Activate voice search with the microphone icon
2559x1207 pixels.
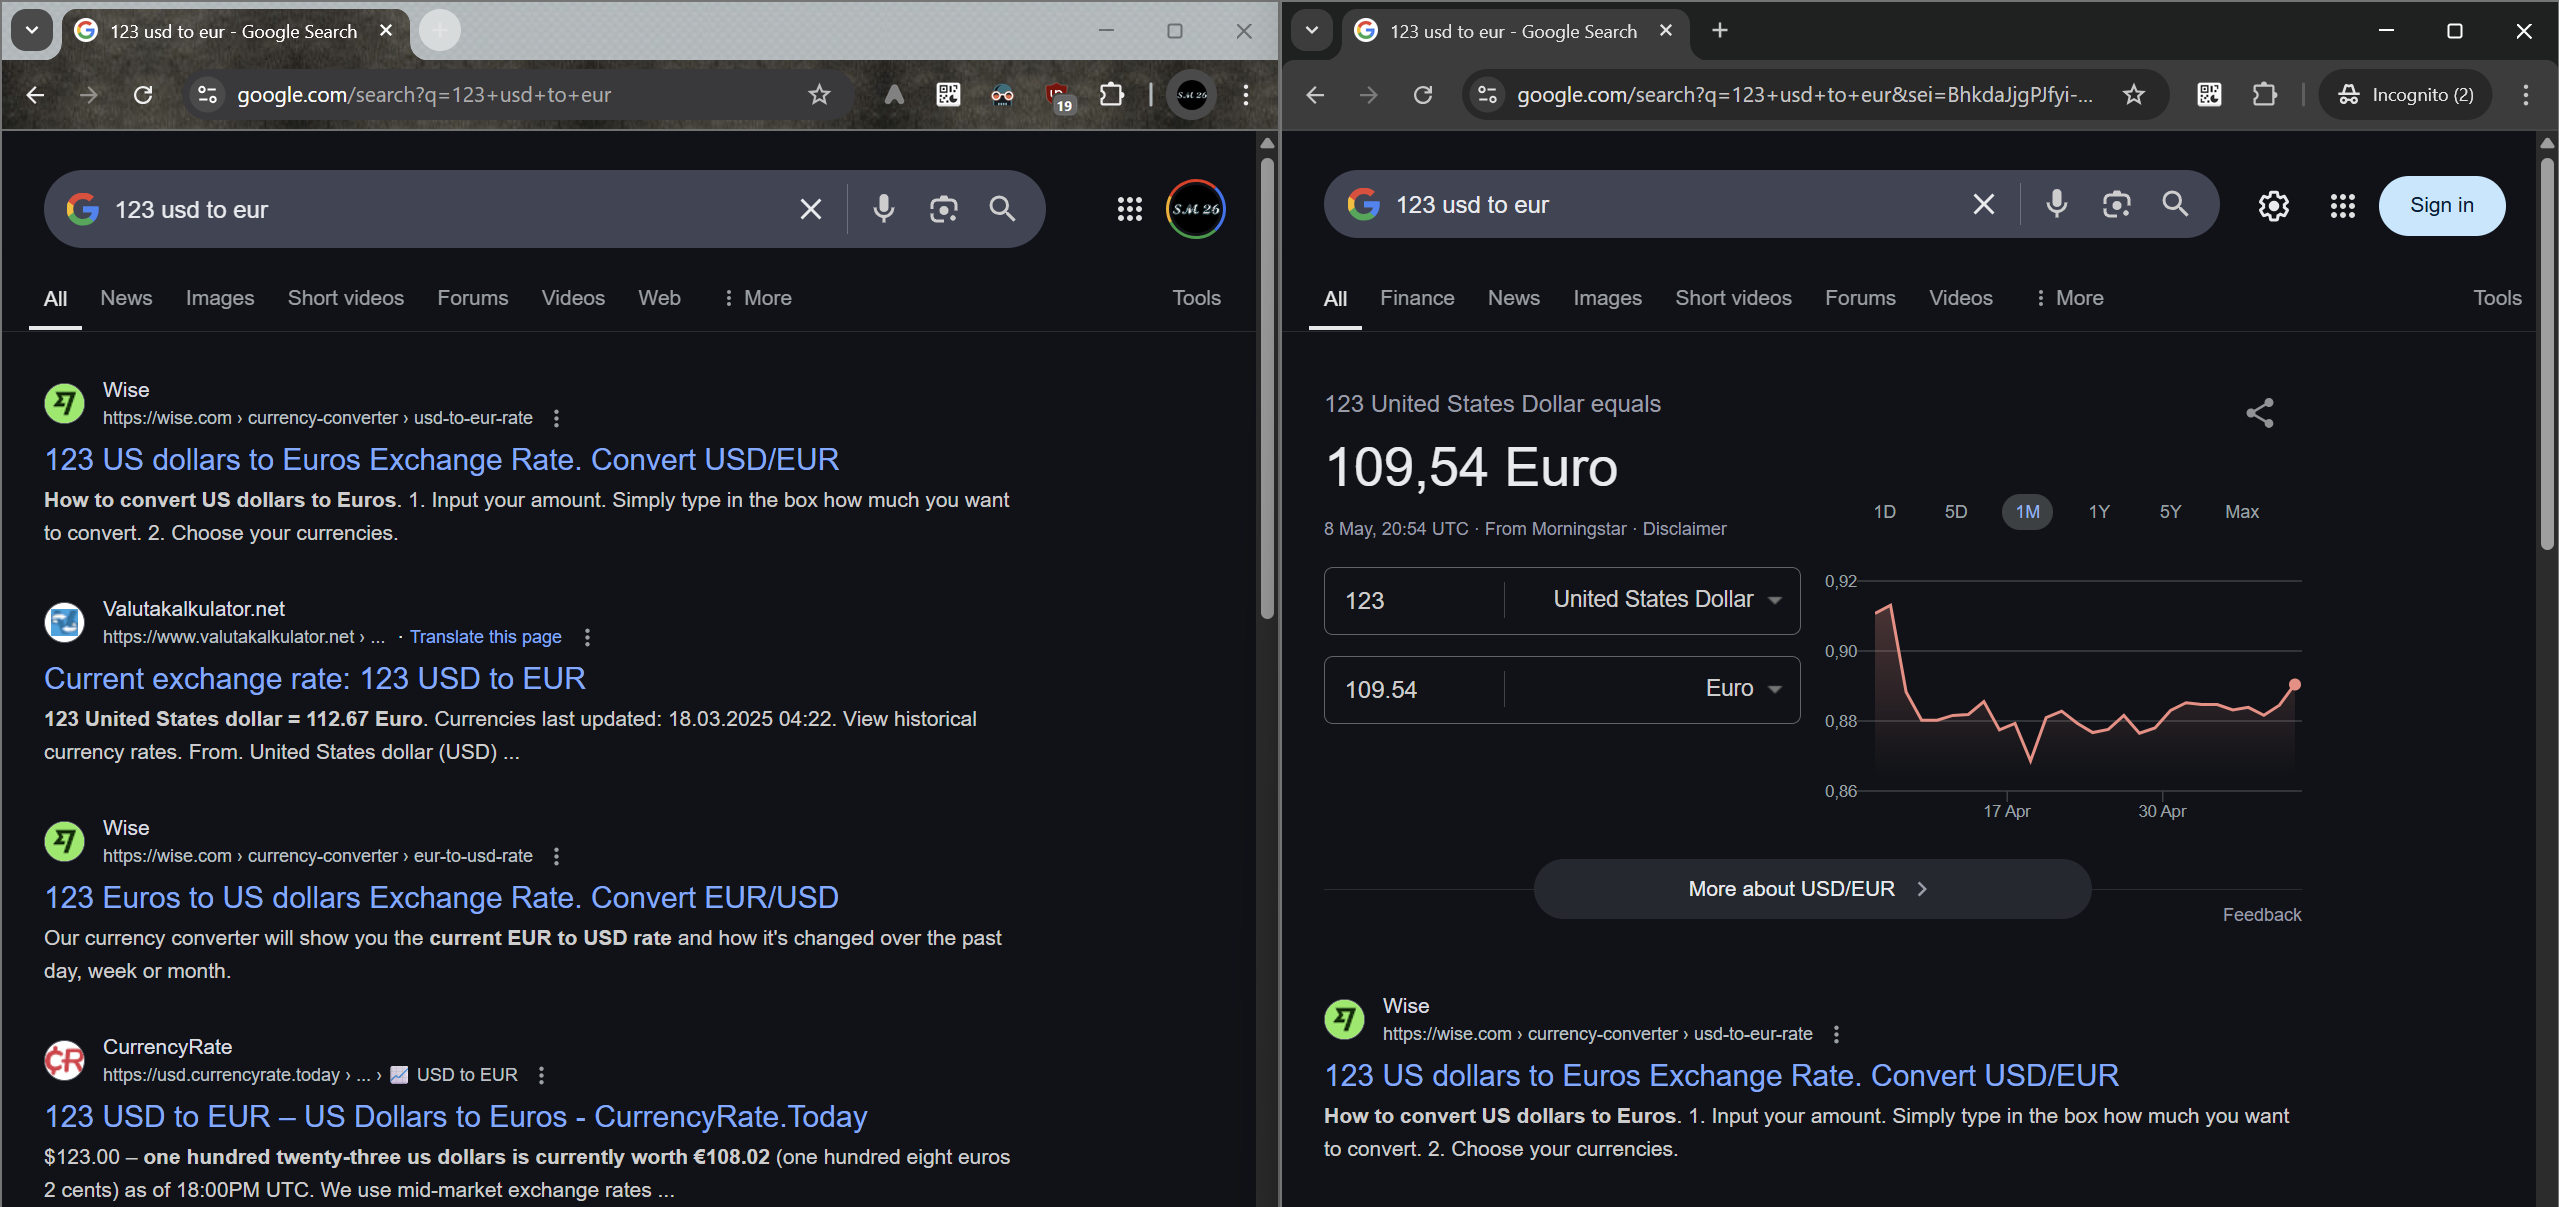883,209
